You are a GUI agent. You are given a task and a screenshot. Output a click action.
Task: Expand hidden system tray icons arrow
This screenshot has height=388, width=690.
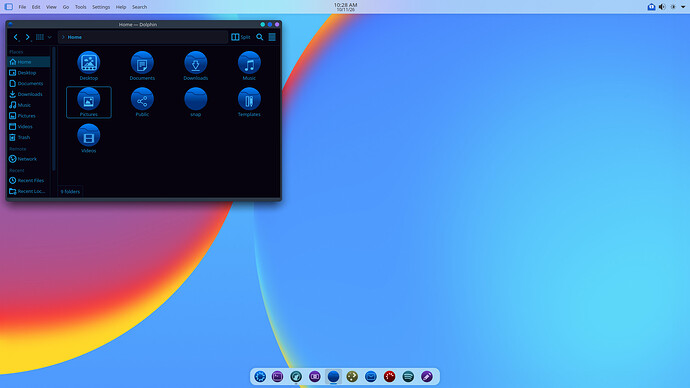click(x=683, y=7)
